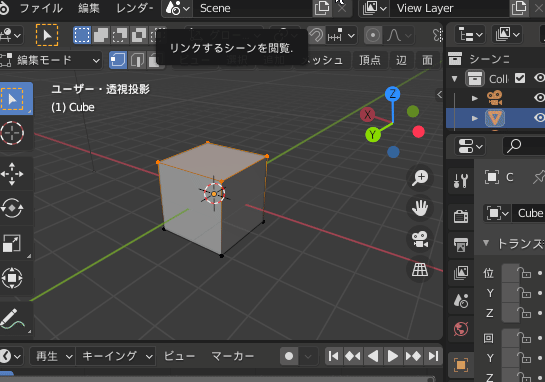Open the 再生 playback dropdown
The height and width of the screenshot is (382, 545).
(x=52, y=356)
